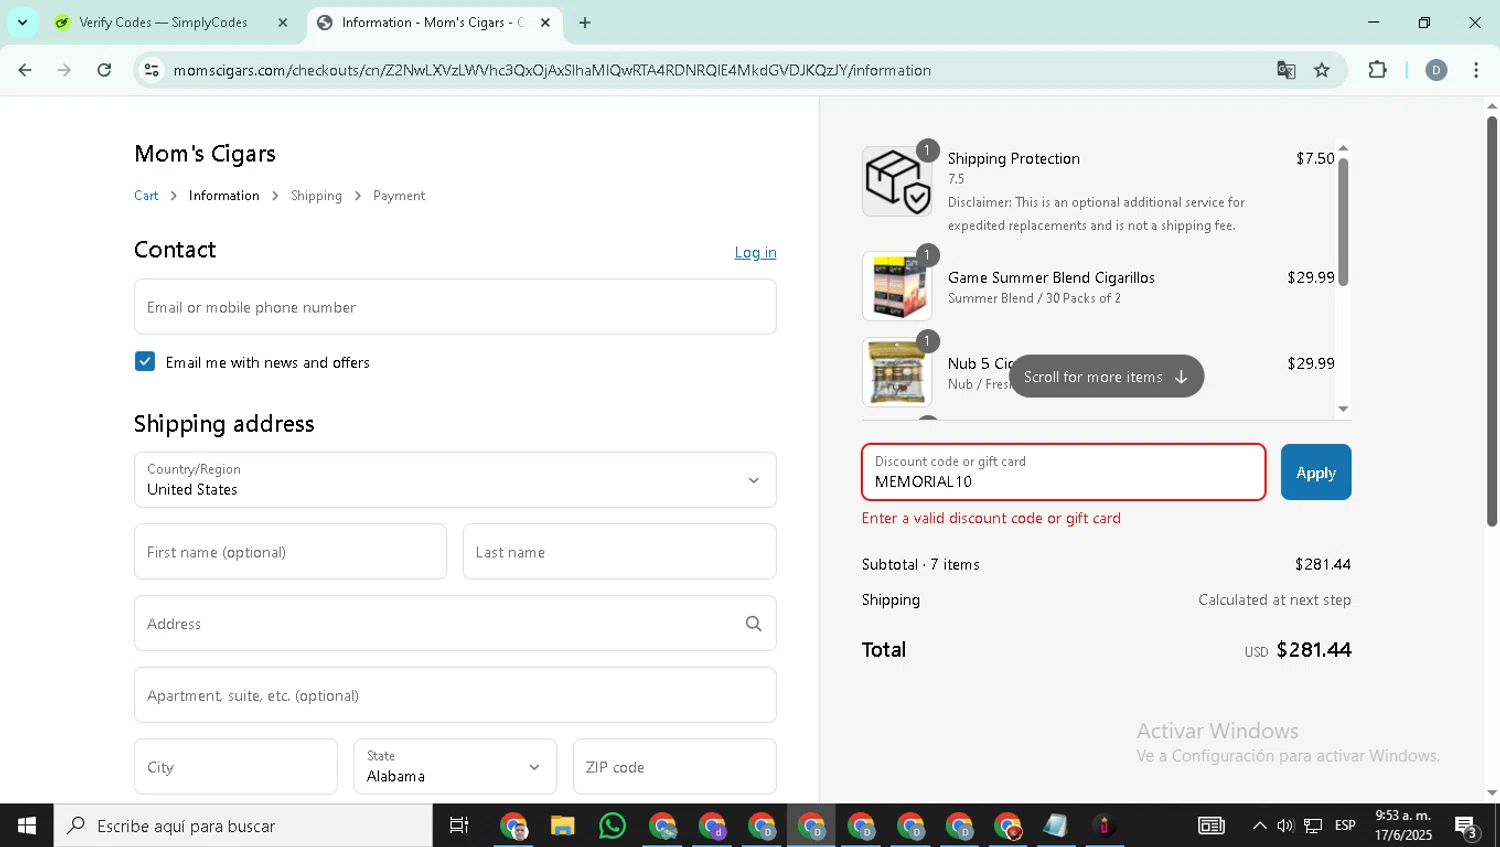View site information icon in address bar
1500x847 pixels.
pos(152,70)
